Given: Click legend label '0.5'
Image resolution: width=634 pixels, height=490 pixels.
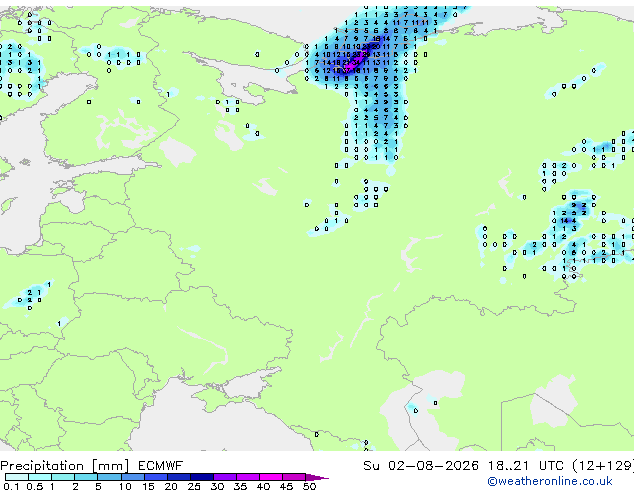Looking at the screenshot, I should coord(35,486).
